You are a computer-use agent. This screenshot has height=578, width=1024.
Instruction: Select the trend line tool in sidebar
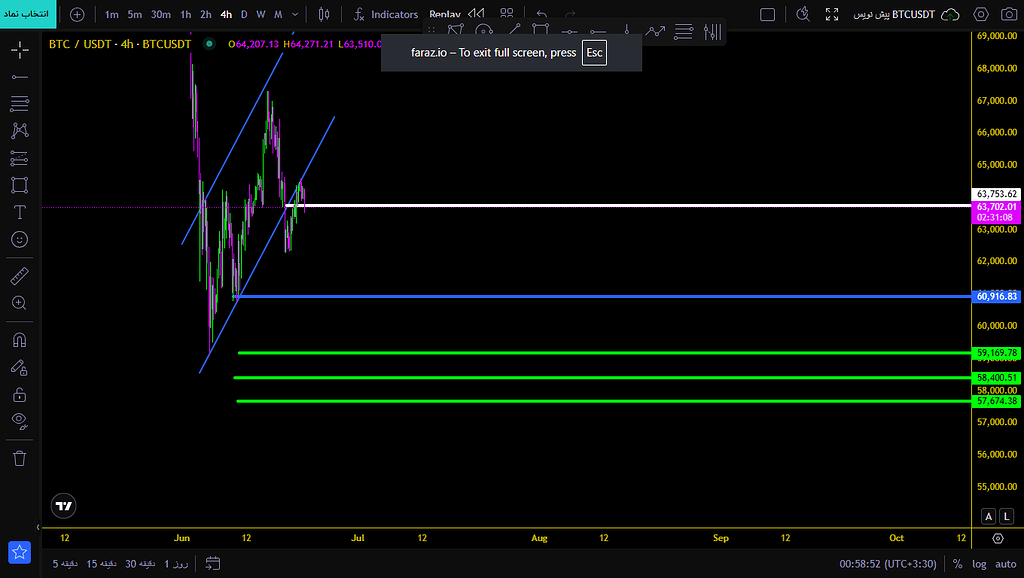click(x=20, y=77)
